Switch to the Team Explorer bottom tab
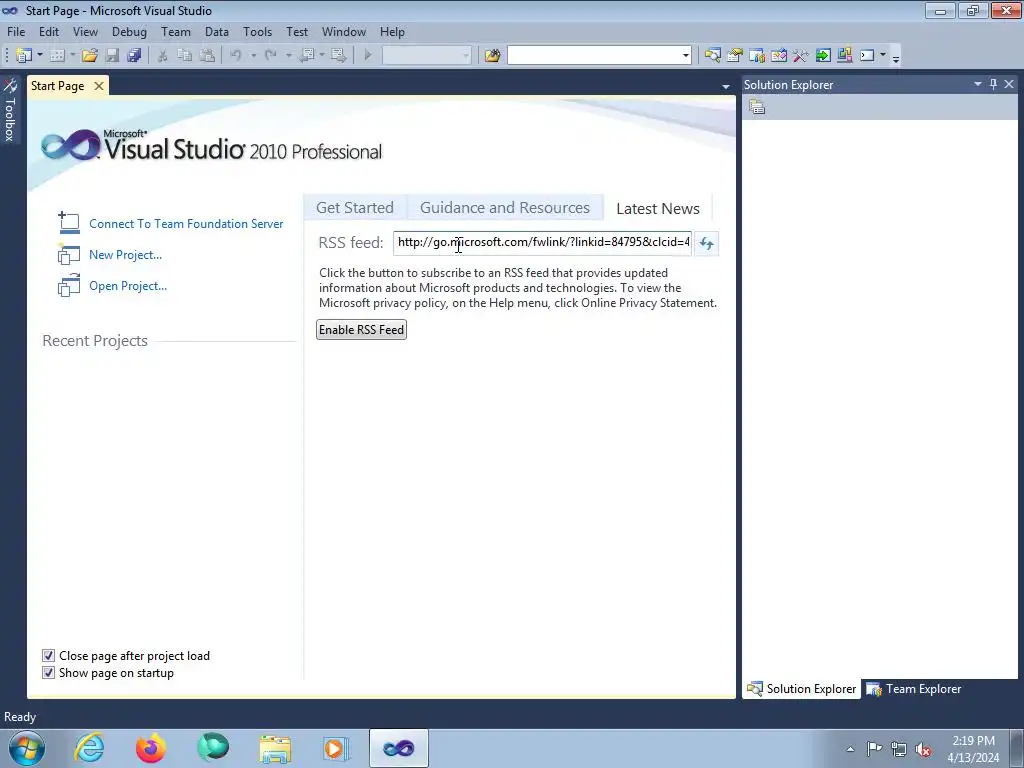This screenshot has height=768, width=1024. pos(914,689)
